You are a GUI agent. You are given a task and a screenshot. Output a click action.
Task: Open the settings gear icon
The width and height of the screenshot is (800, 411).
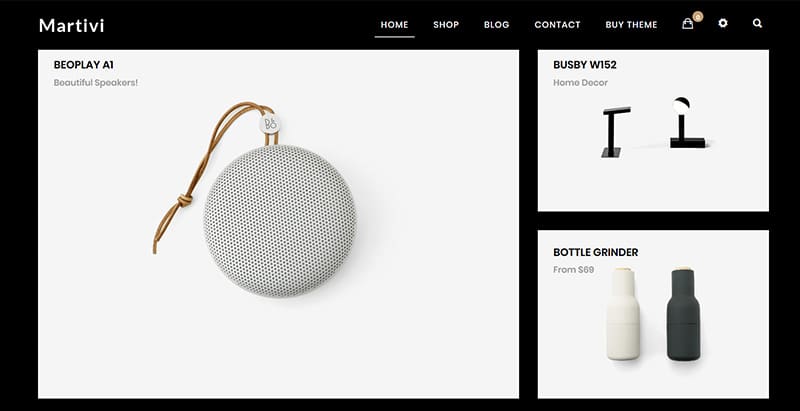(722, 23)
